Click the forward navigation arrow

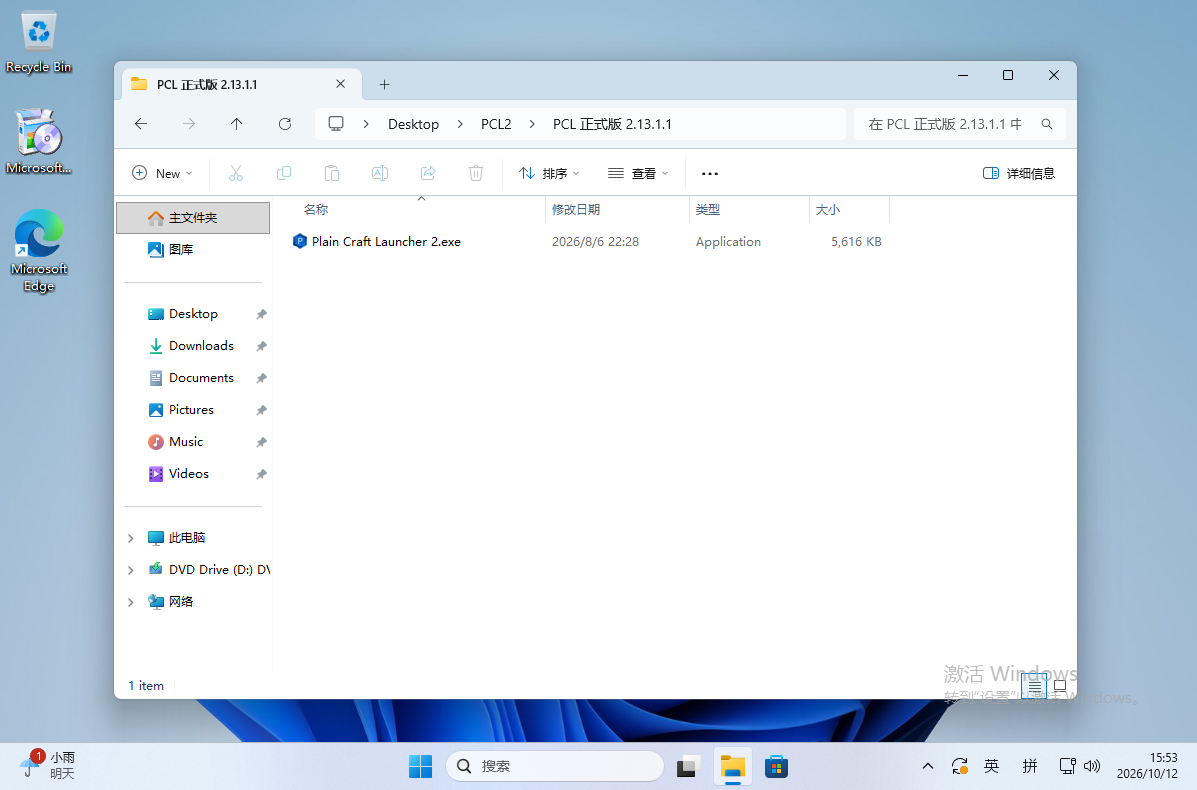point(189,124)
